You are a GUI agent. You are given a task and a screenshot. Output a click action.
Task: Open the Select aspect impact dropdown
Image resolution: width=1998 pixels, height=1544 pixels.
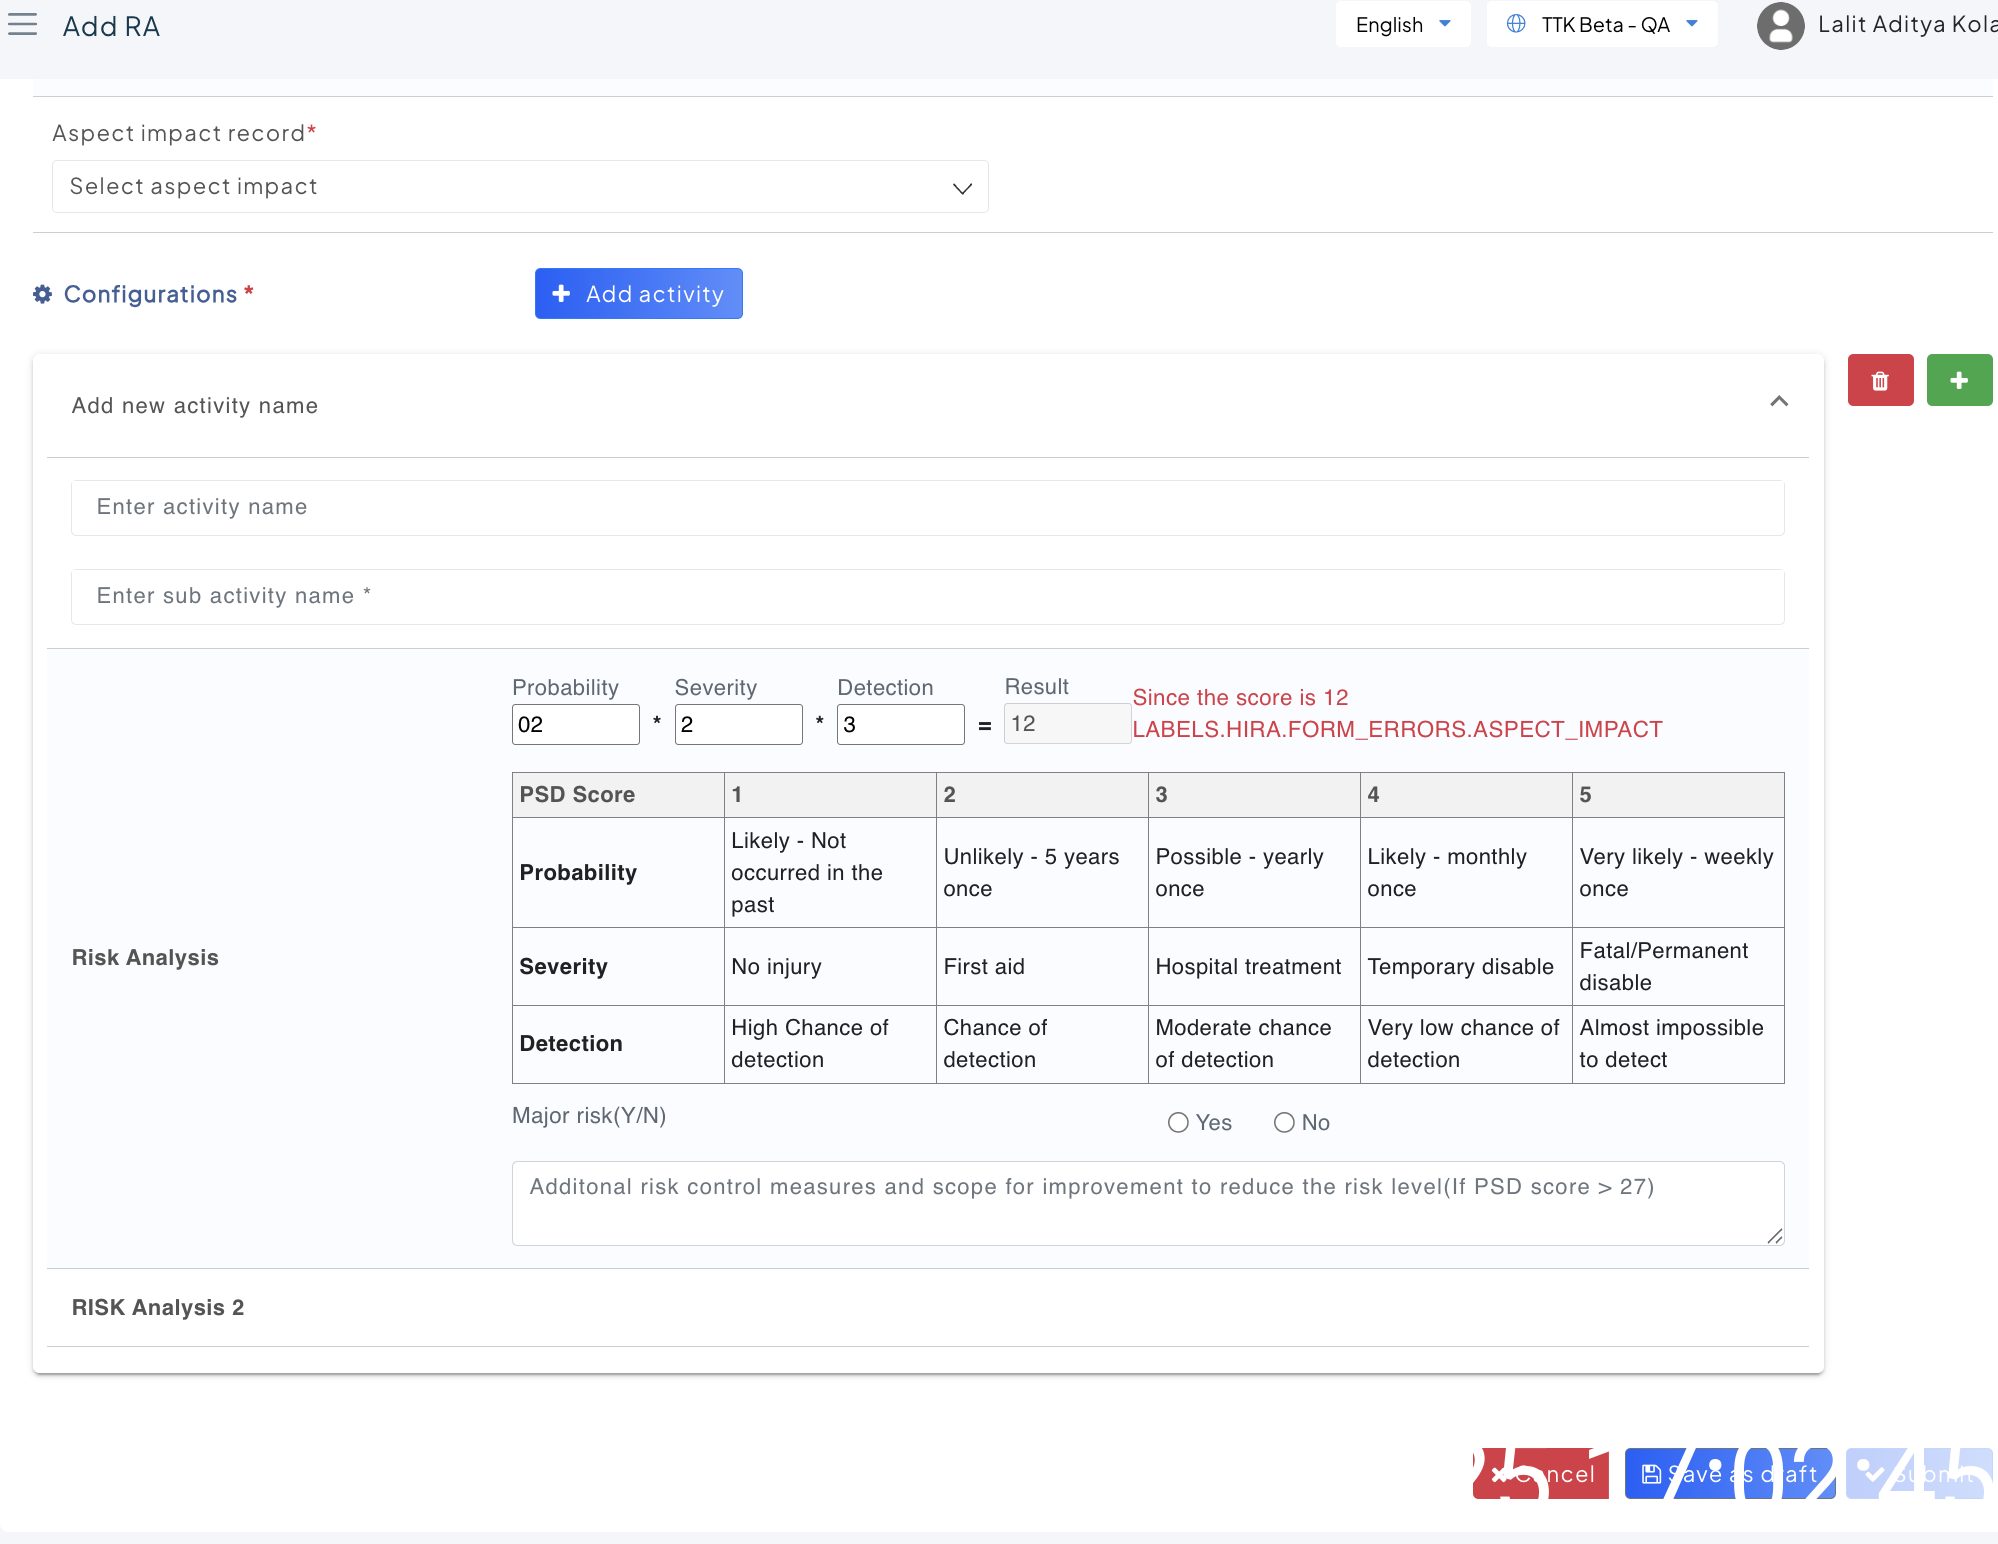[x=520, y=187]
